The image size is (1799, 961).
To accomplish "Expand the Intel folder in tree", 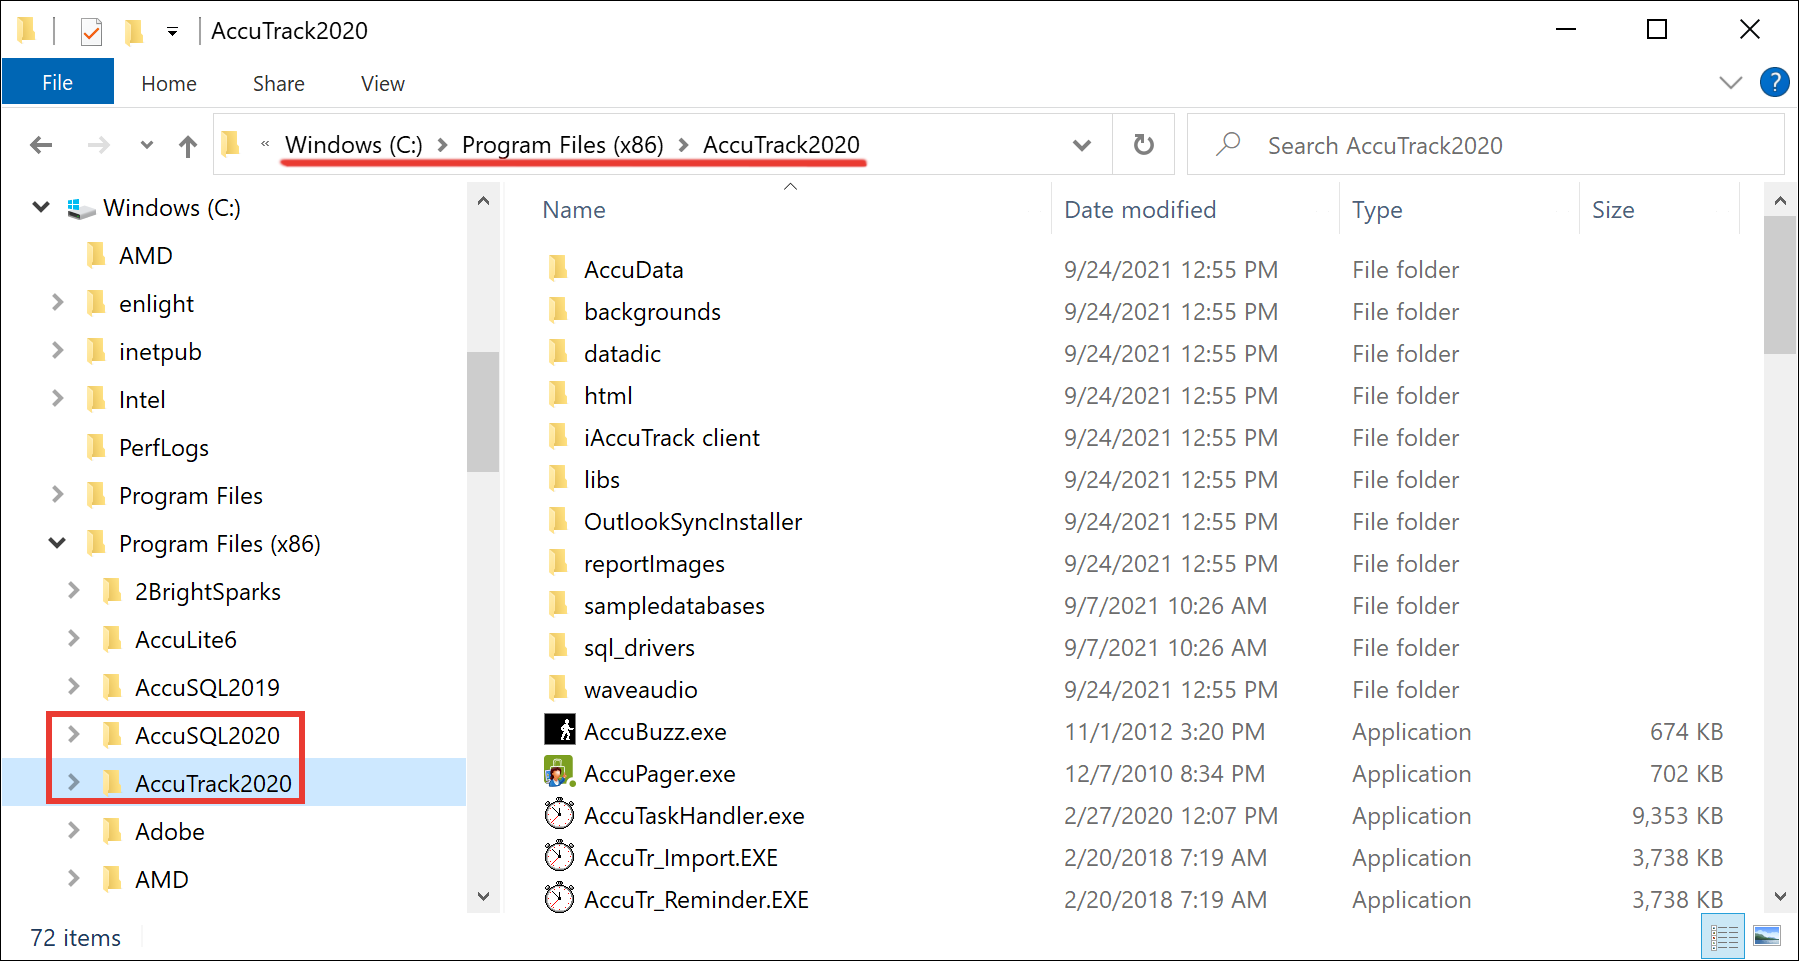I will click(x=57, y=398).
